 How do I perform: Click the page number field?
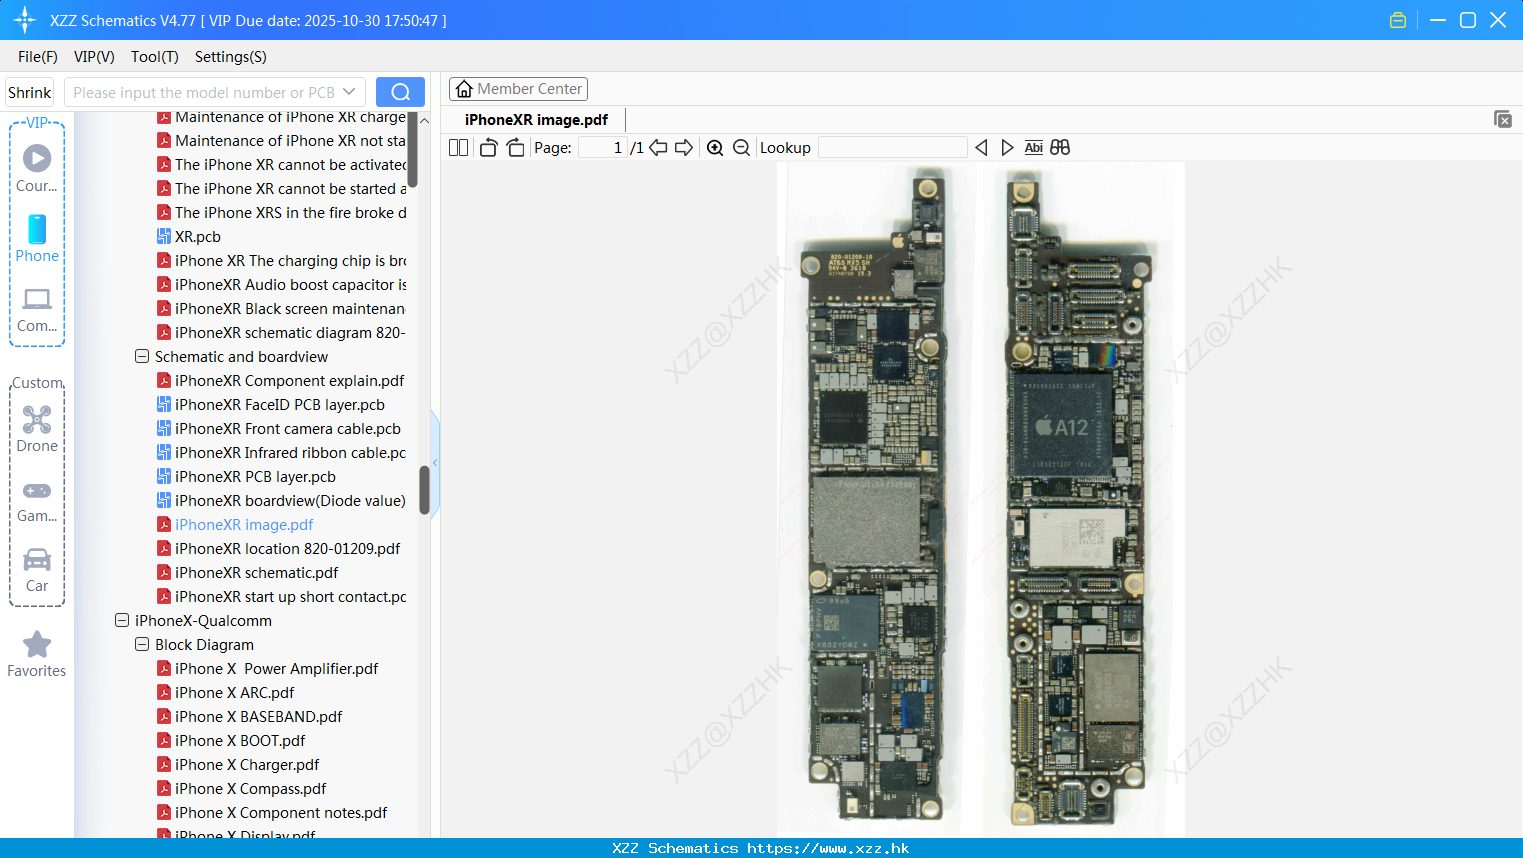coord(603,148)
